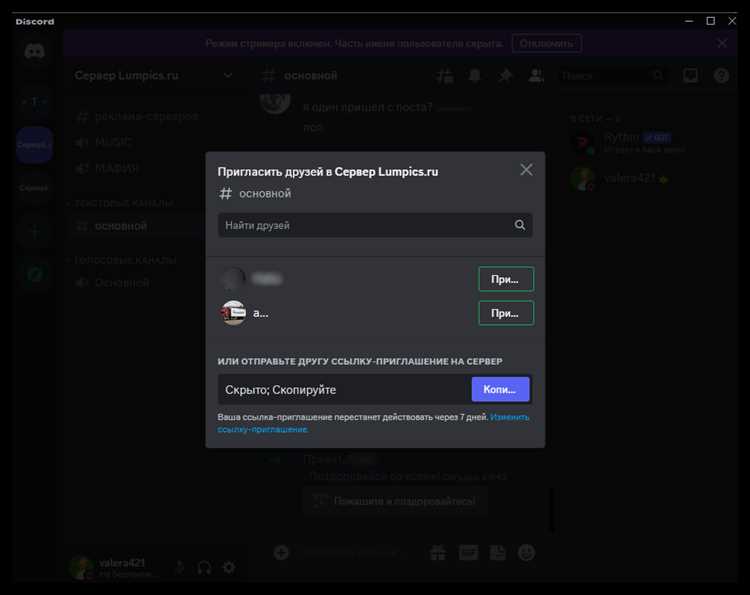The image size is (750, 595).
Task: Open the emoji picker icon
Action: [527, 553]
